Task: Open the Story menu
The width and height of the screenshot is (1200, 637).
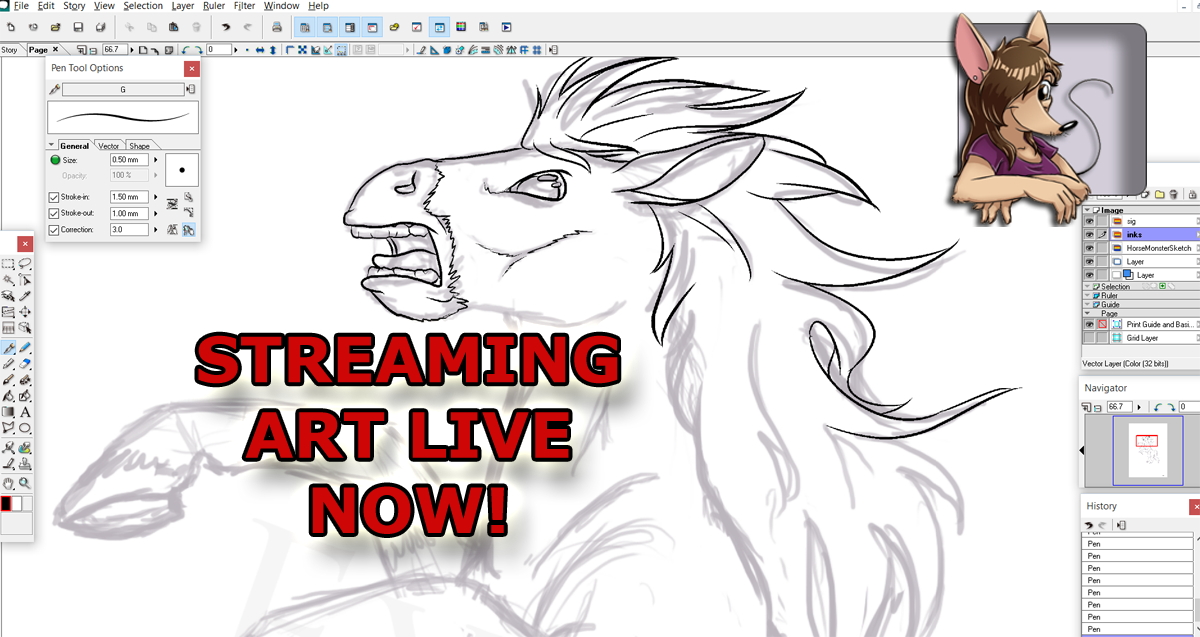Action: pyautogui.click(x=74, y=6)
